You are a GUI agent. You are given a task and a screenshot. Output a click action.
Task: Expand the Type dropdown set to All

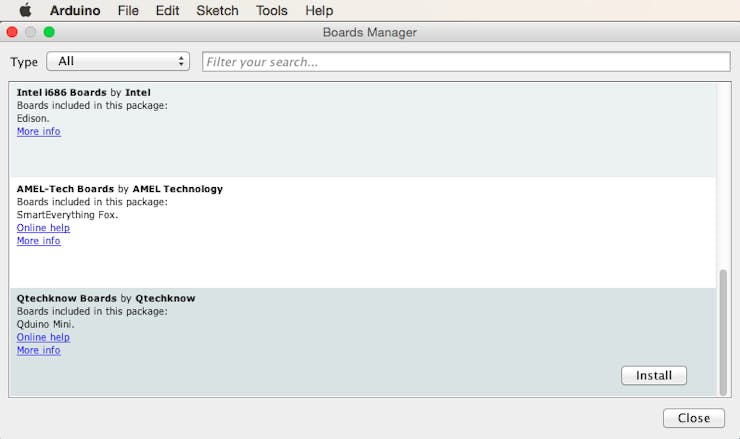[118, 61]
